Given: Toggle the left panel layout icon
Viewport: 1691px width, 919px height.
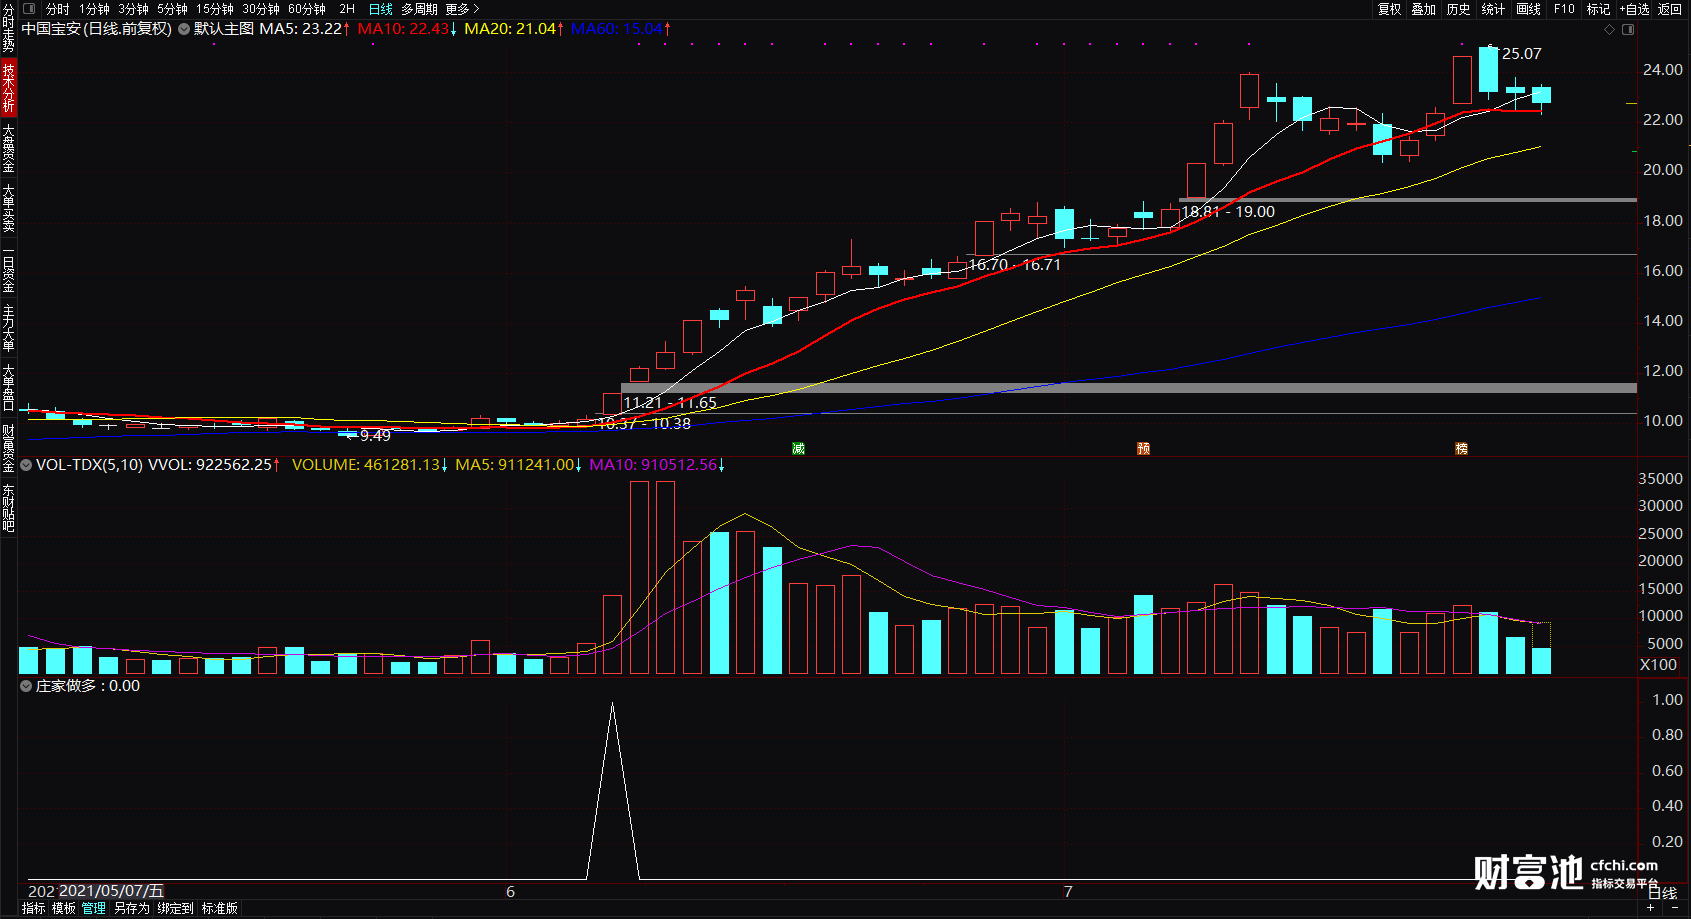Looking at the screenshot, I should [29, 9].
